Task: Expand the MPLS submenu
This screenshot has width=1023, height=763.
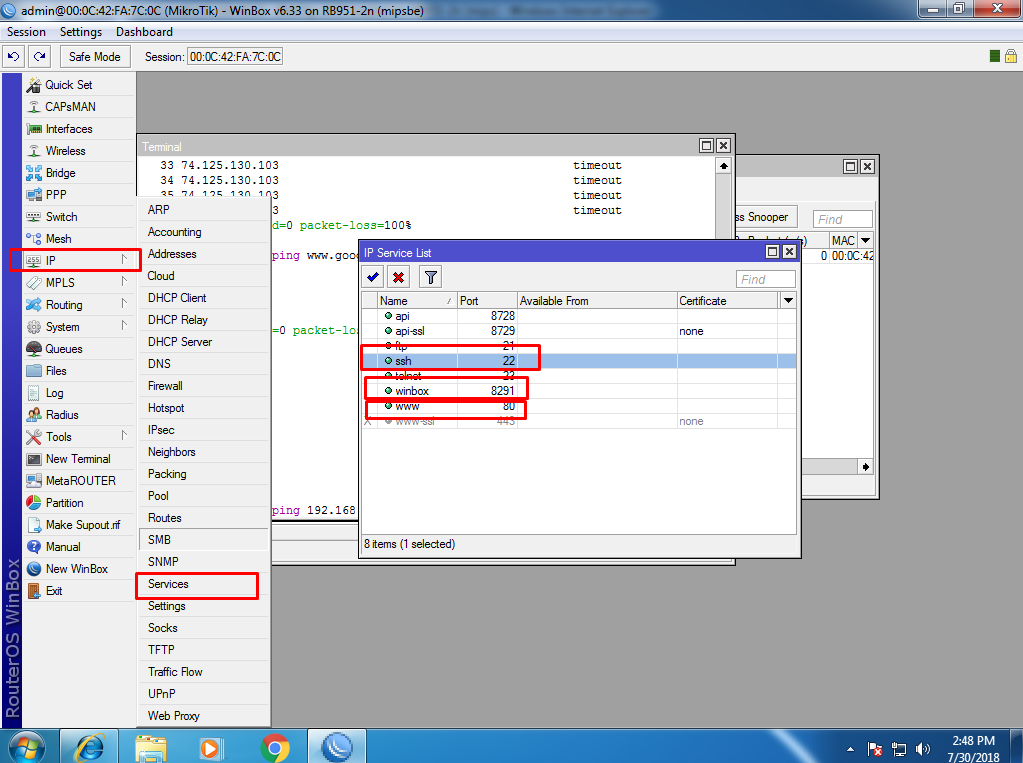Action: [x=79, y=283]
